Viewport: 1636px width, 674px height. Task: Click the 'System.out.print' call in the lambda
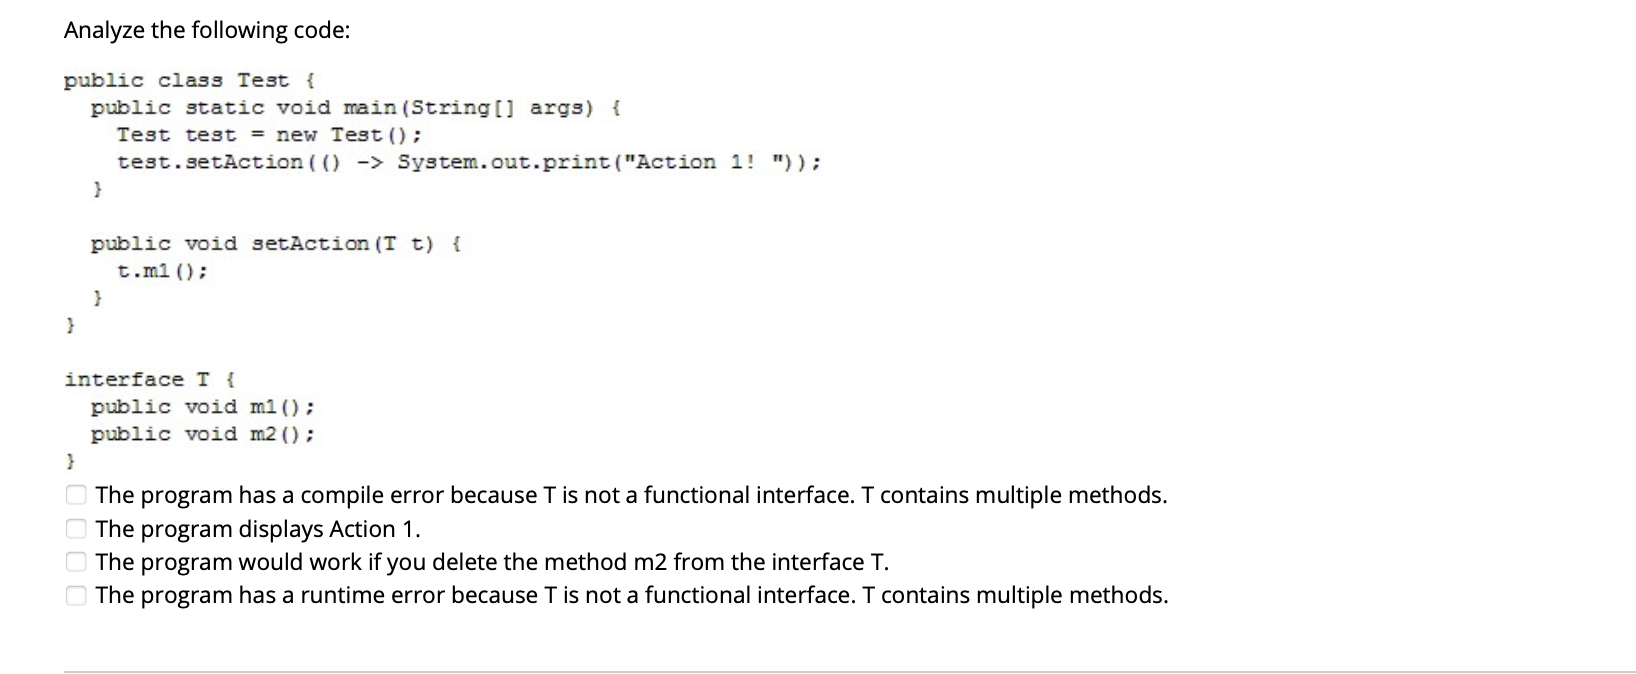click(500, 161)
